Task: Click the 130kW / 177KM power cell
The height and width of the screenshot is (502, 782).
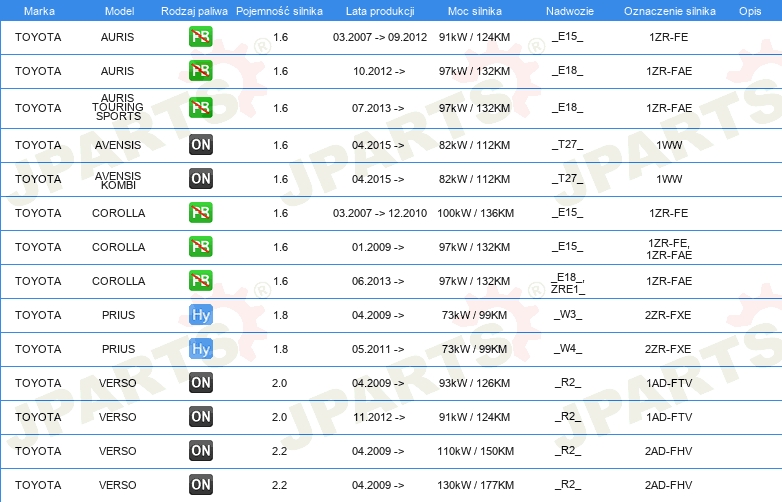Action: pyautogui.click(x=475, y=485)
